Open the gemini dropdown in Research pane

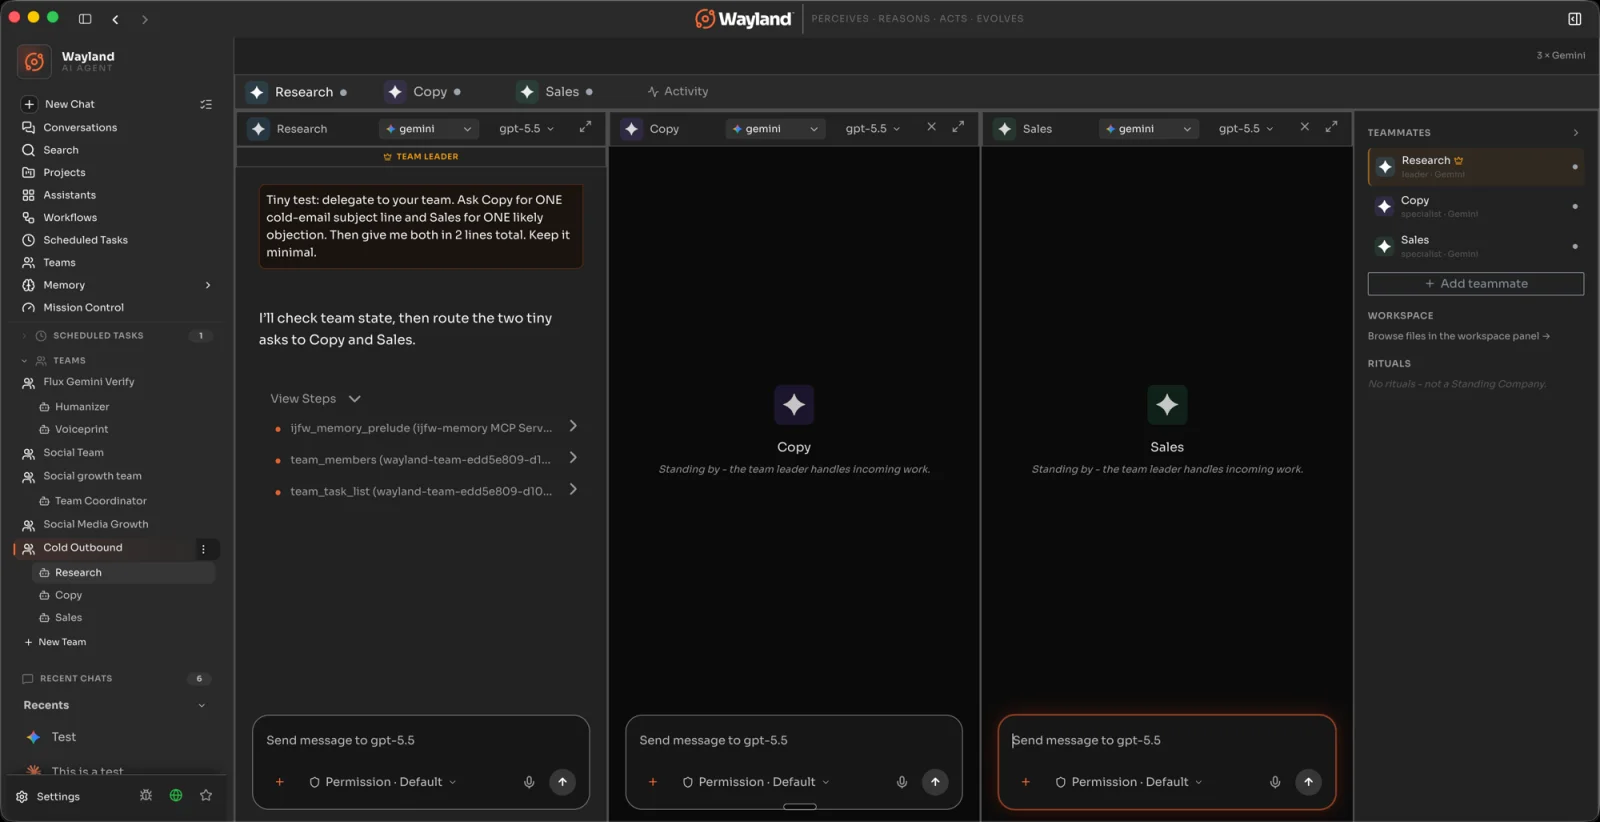click(x=428, y=129)
